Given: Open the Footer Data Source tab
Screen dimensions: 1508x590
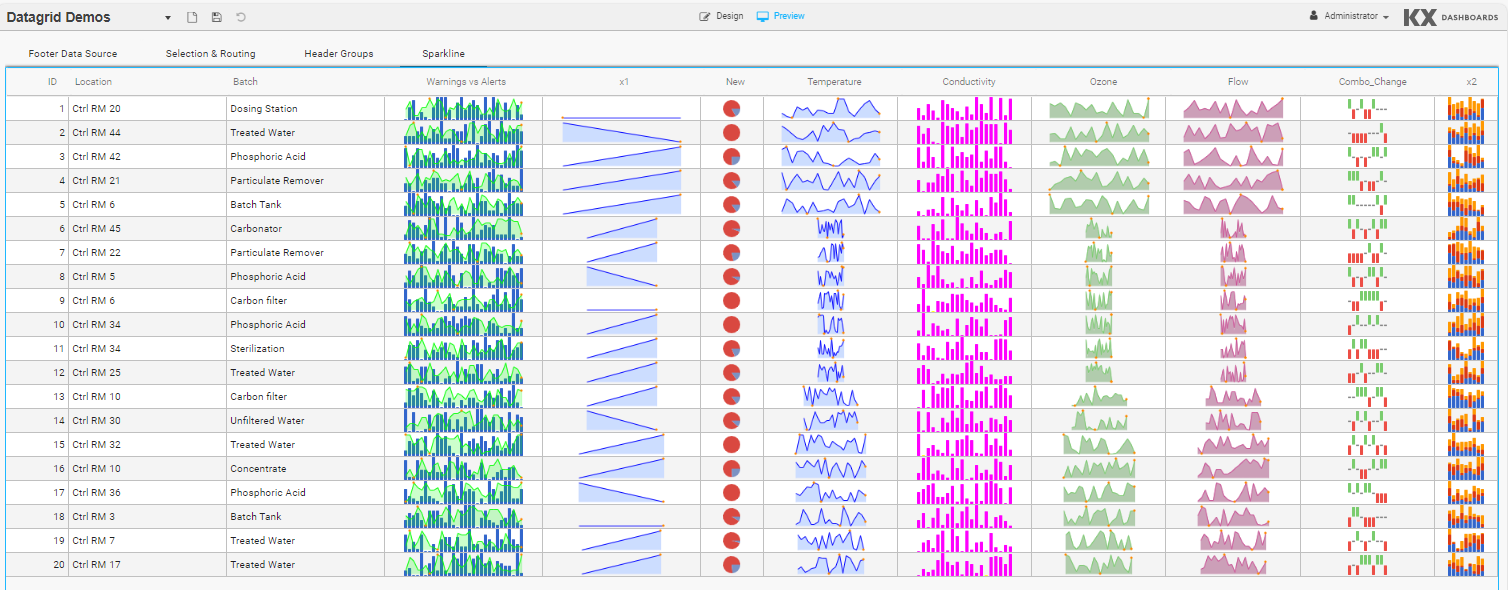Looking at the screenshot, I should coord(73,54).
